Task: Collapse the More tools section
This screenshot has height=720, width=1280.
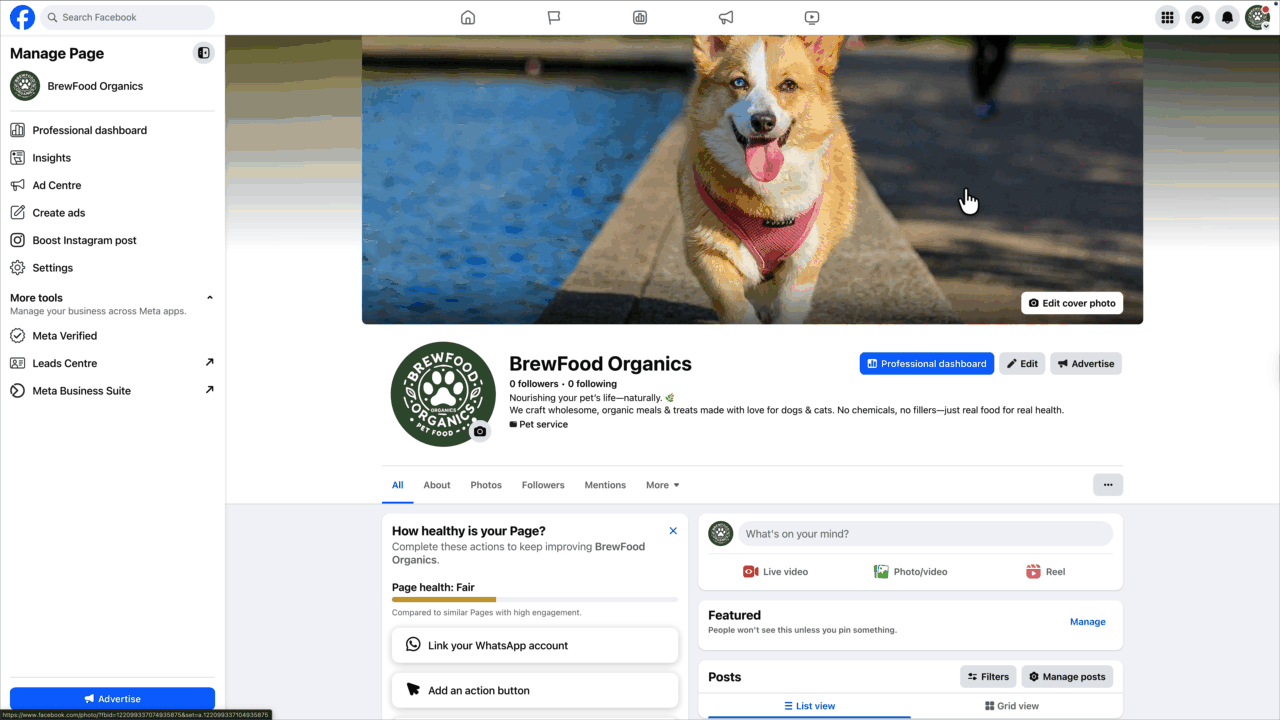Action: [209, 297]
